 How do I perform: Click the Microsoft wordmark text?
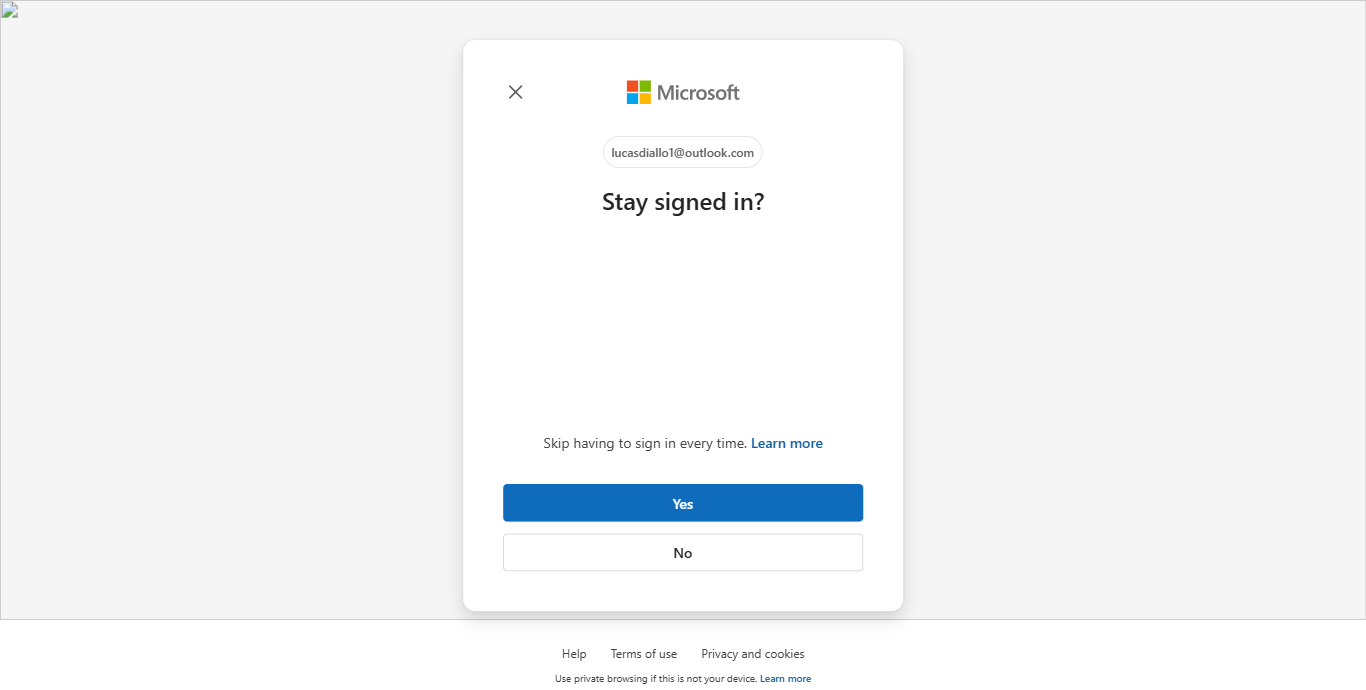(698, 93)
